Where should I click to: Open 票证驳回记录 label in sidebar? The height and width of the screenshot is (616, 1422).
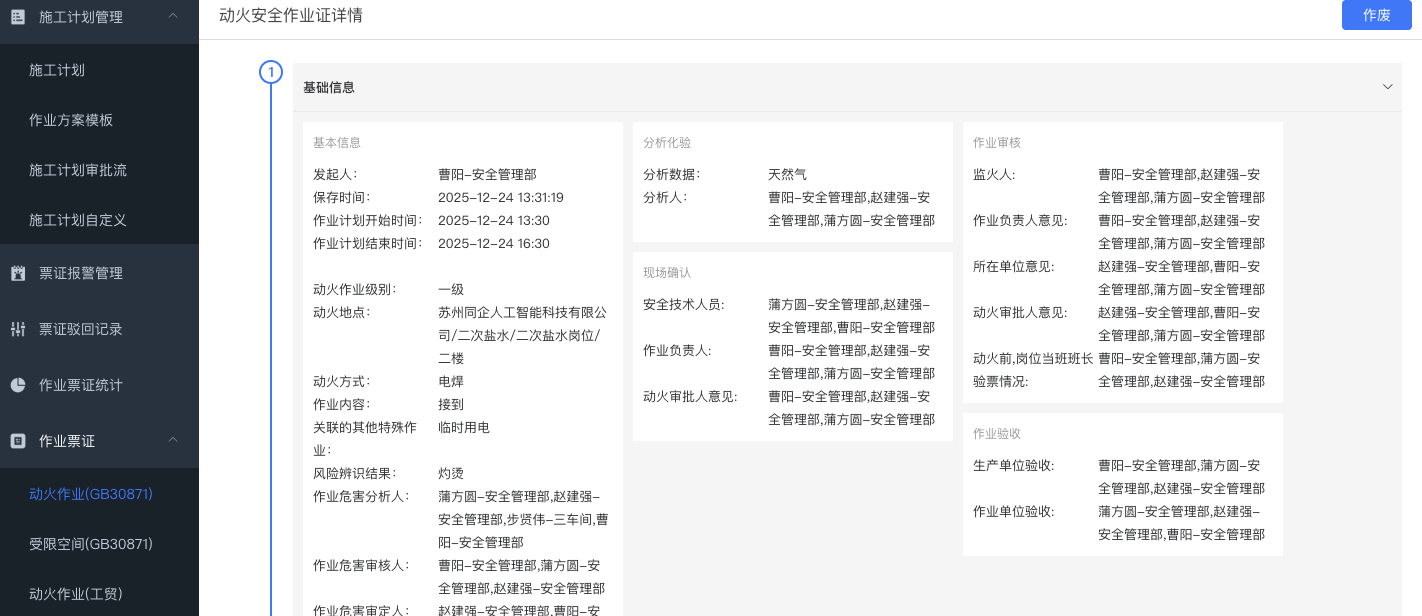pyautogui.click(x=81, y=329)
